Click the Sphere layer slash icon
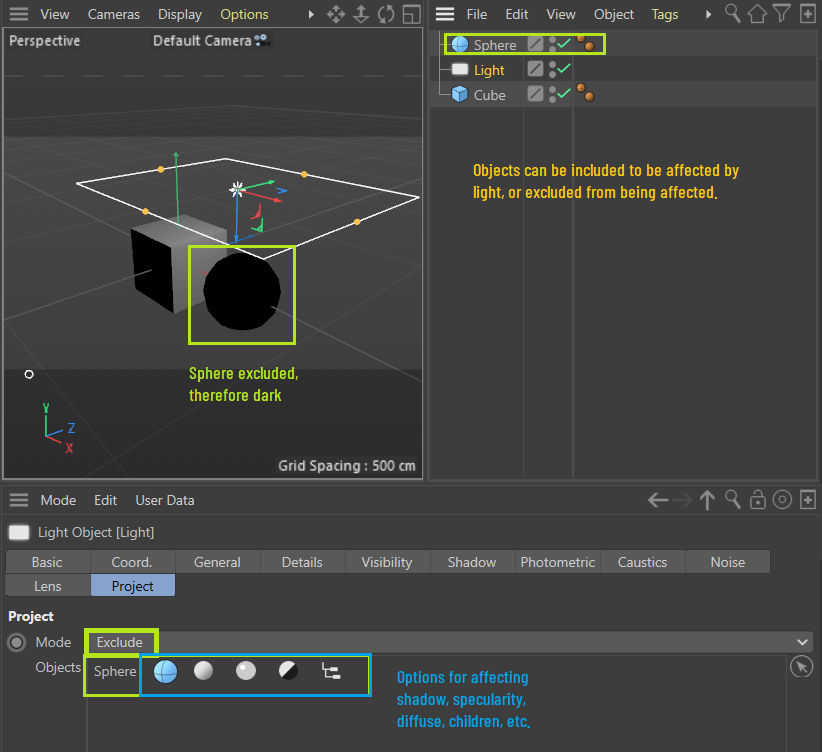Screen dimensions: 822x752 click(535, 44)
